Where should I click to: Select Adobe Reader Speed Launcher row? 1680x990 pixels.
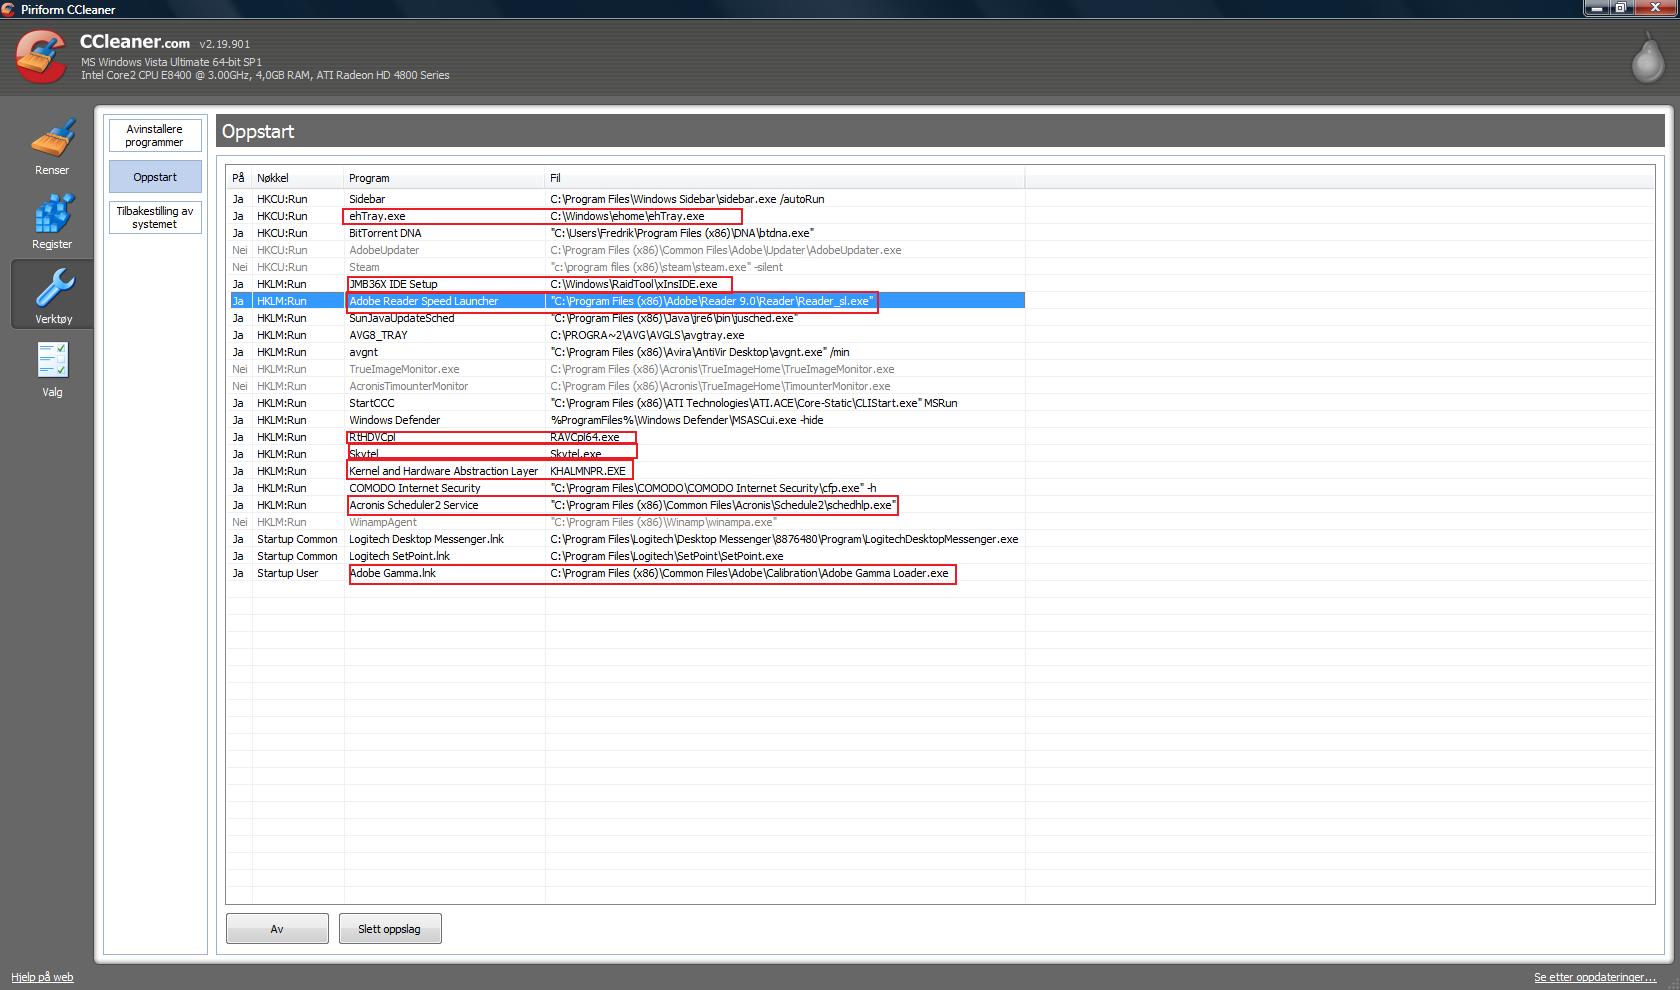pos(626,301)
